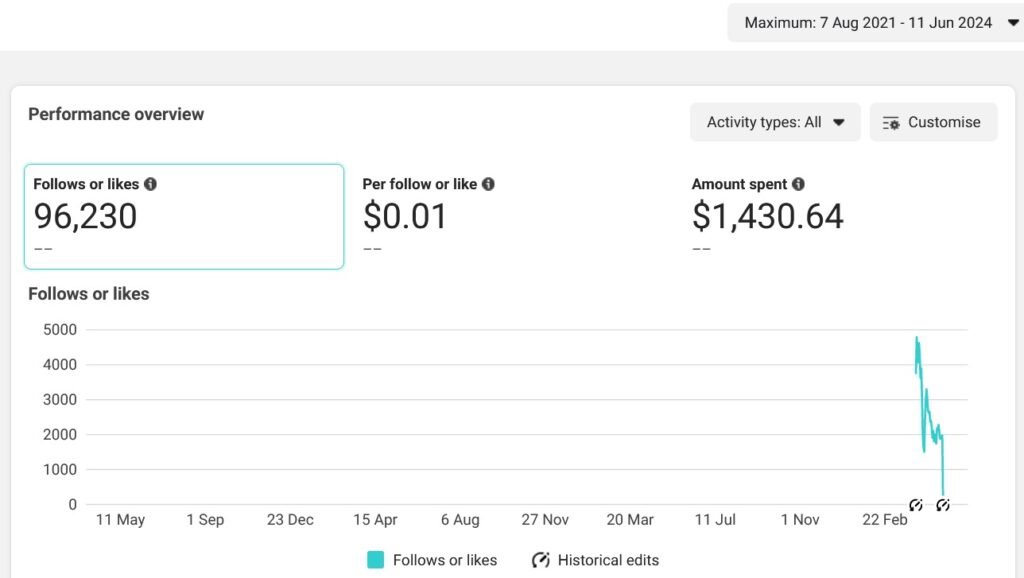The image size is (1024, 578).
Task: Click the 22 Feb label on the x-axis
Action: (884, 520)
